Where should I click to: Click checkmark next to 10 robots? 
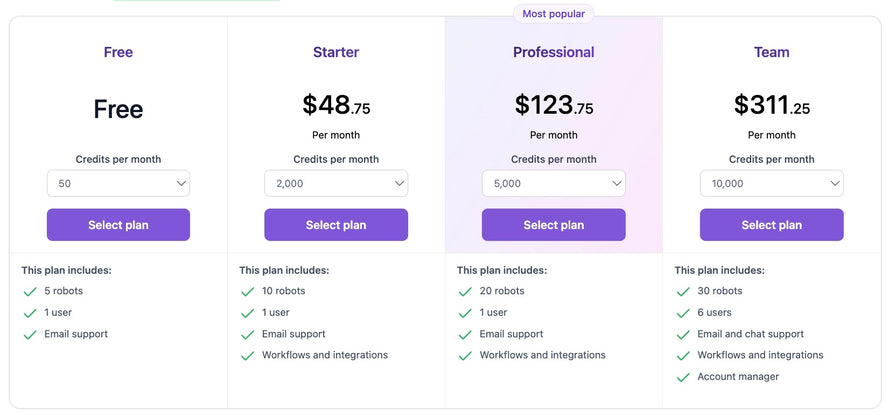pos(247,292)
